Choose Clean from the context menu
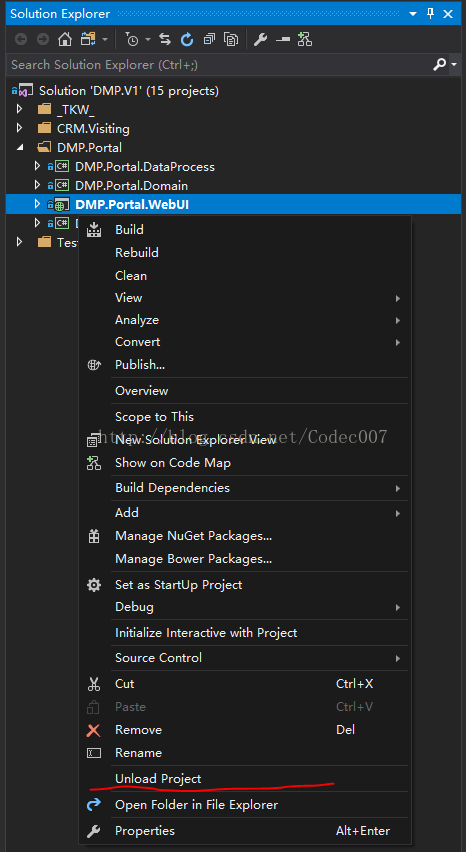Screen dimensions: 466x852 (x=244, y=275)
